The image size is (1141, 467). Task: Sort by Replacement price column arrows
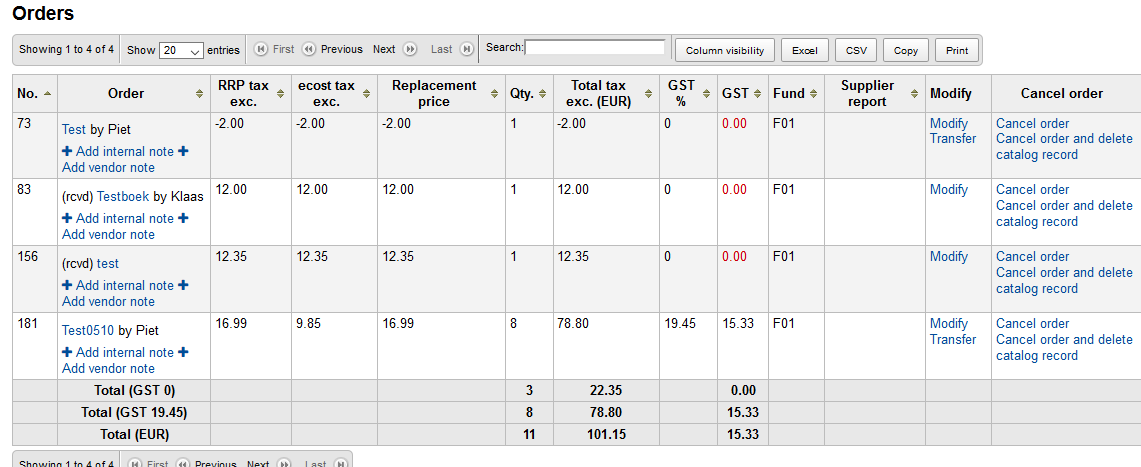click(494, 94)
